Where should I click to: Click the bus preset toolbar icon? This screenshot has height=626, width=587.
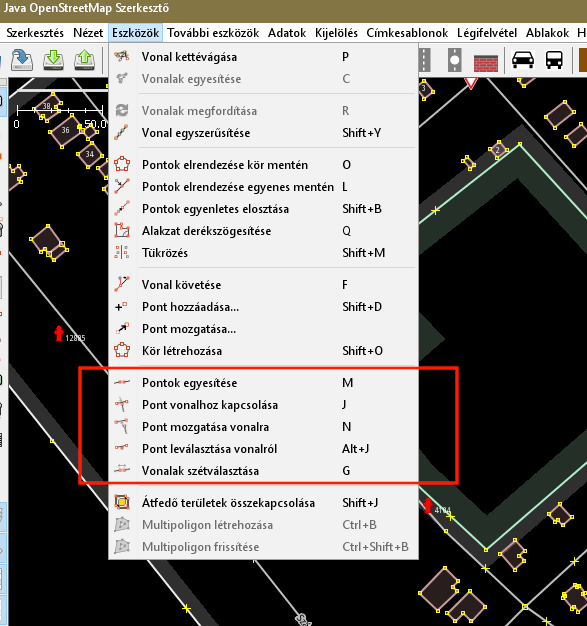point(554,60)
